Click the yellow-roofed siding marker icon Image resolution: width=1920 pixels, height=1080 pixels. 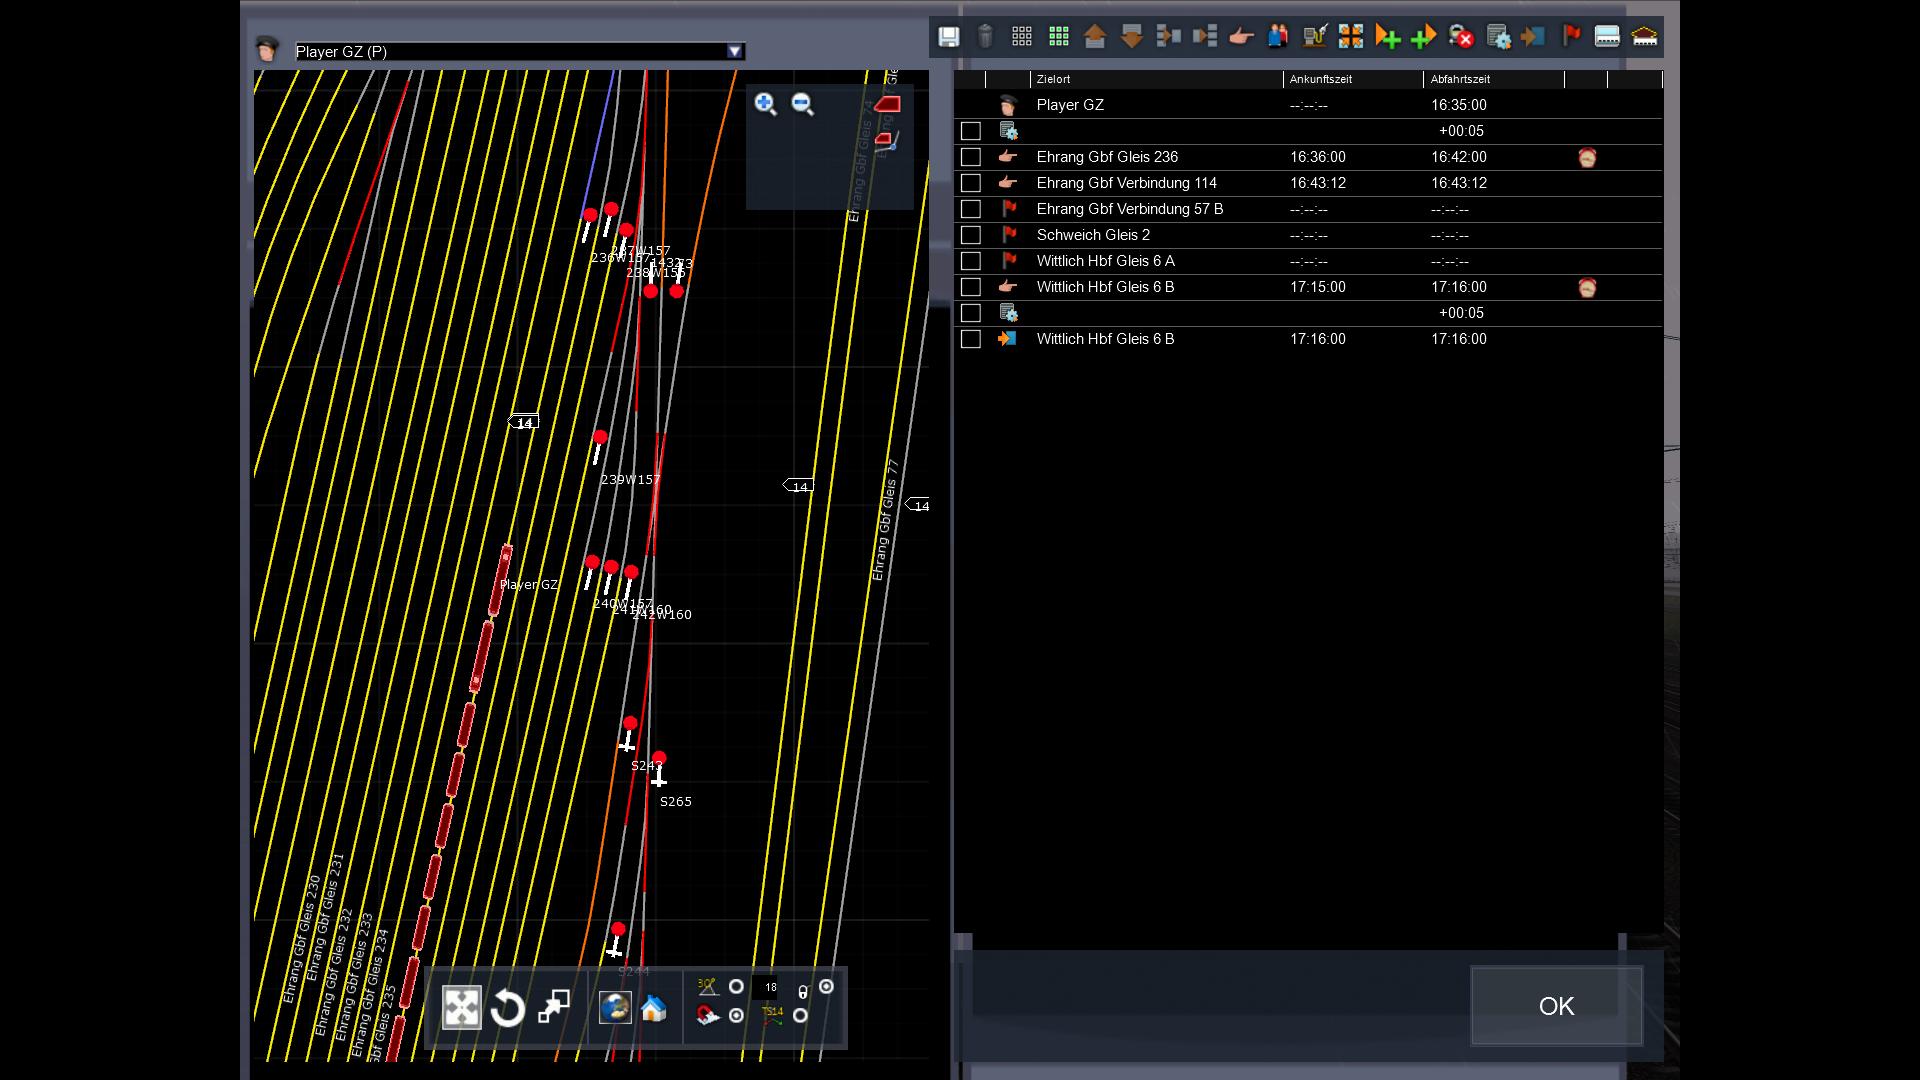coord(1644,37)
